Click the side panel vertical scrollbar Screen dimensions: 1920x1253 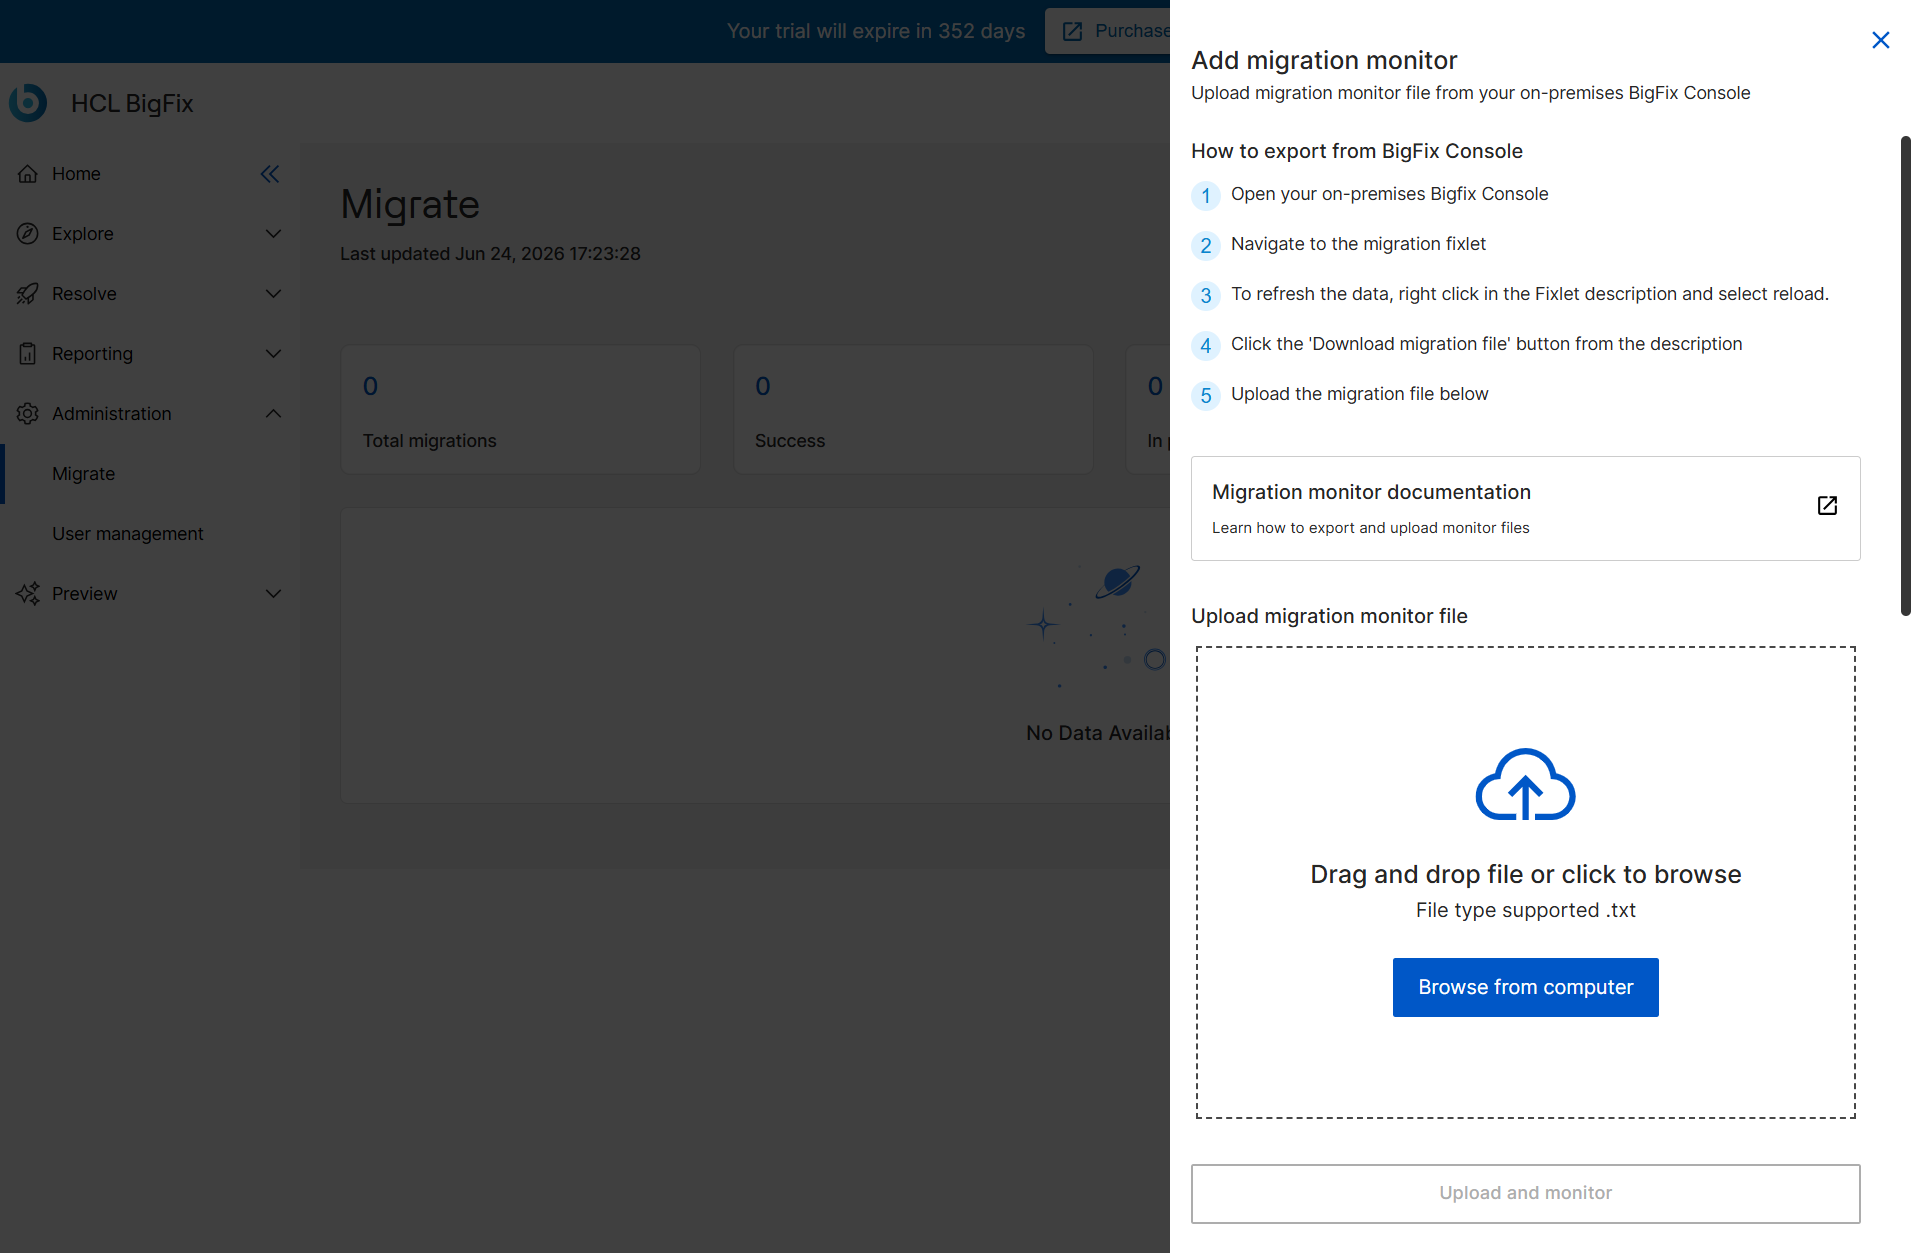(1906, 375)
